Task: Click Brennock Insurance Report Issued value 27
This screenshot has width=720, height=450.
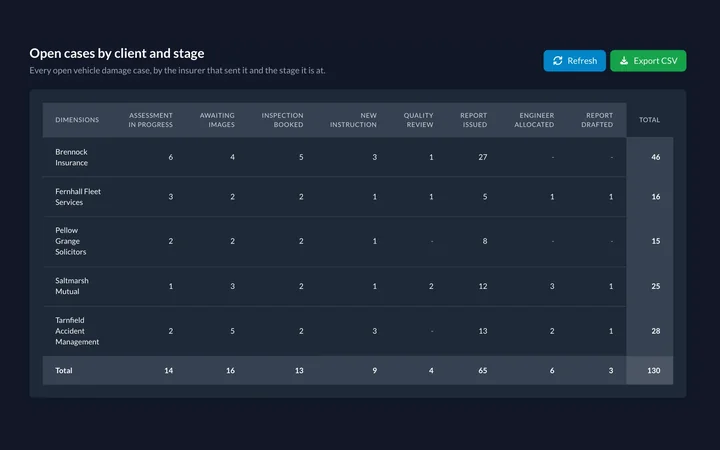Action: tap(483, 157)
